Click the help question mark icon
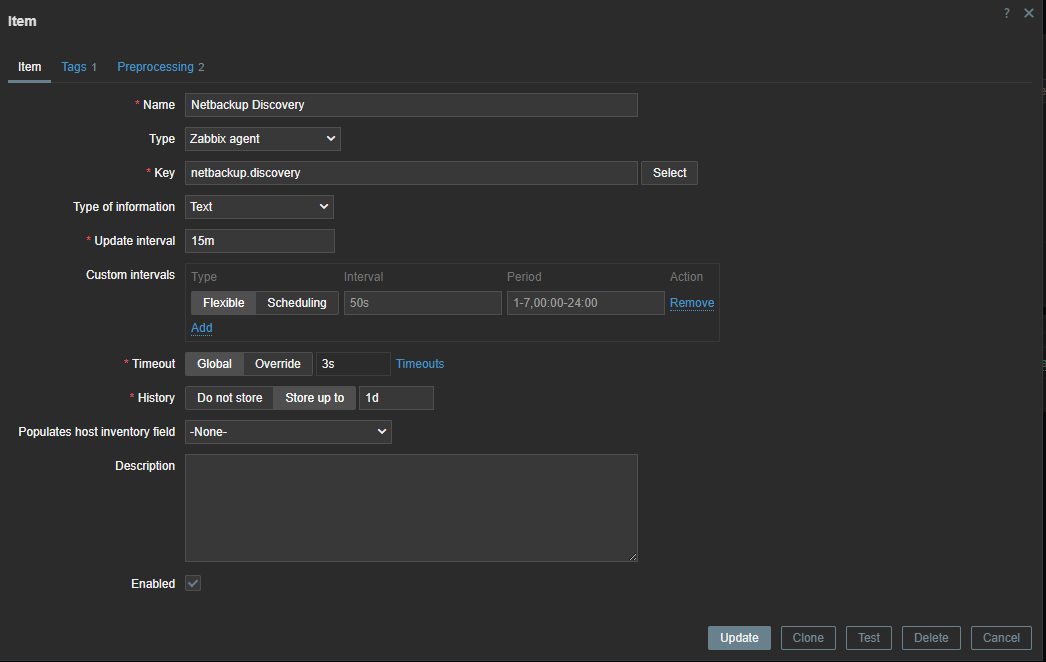This screenshot has height=662, width=1046. [1006, 13]
